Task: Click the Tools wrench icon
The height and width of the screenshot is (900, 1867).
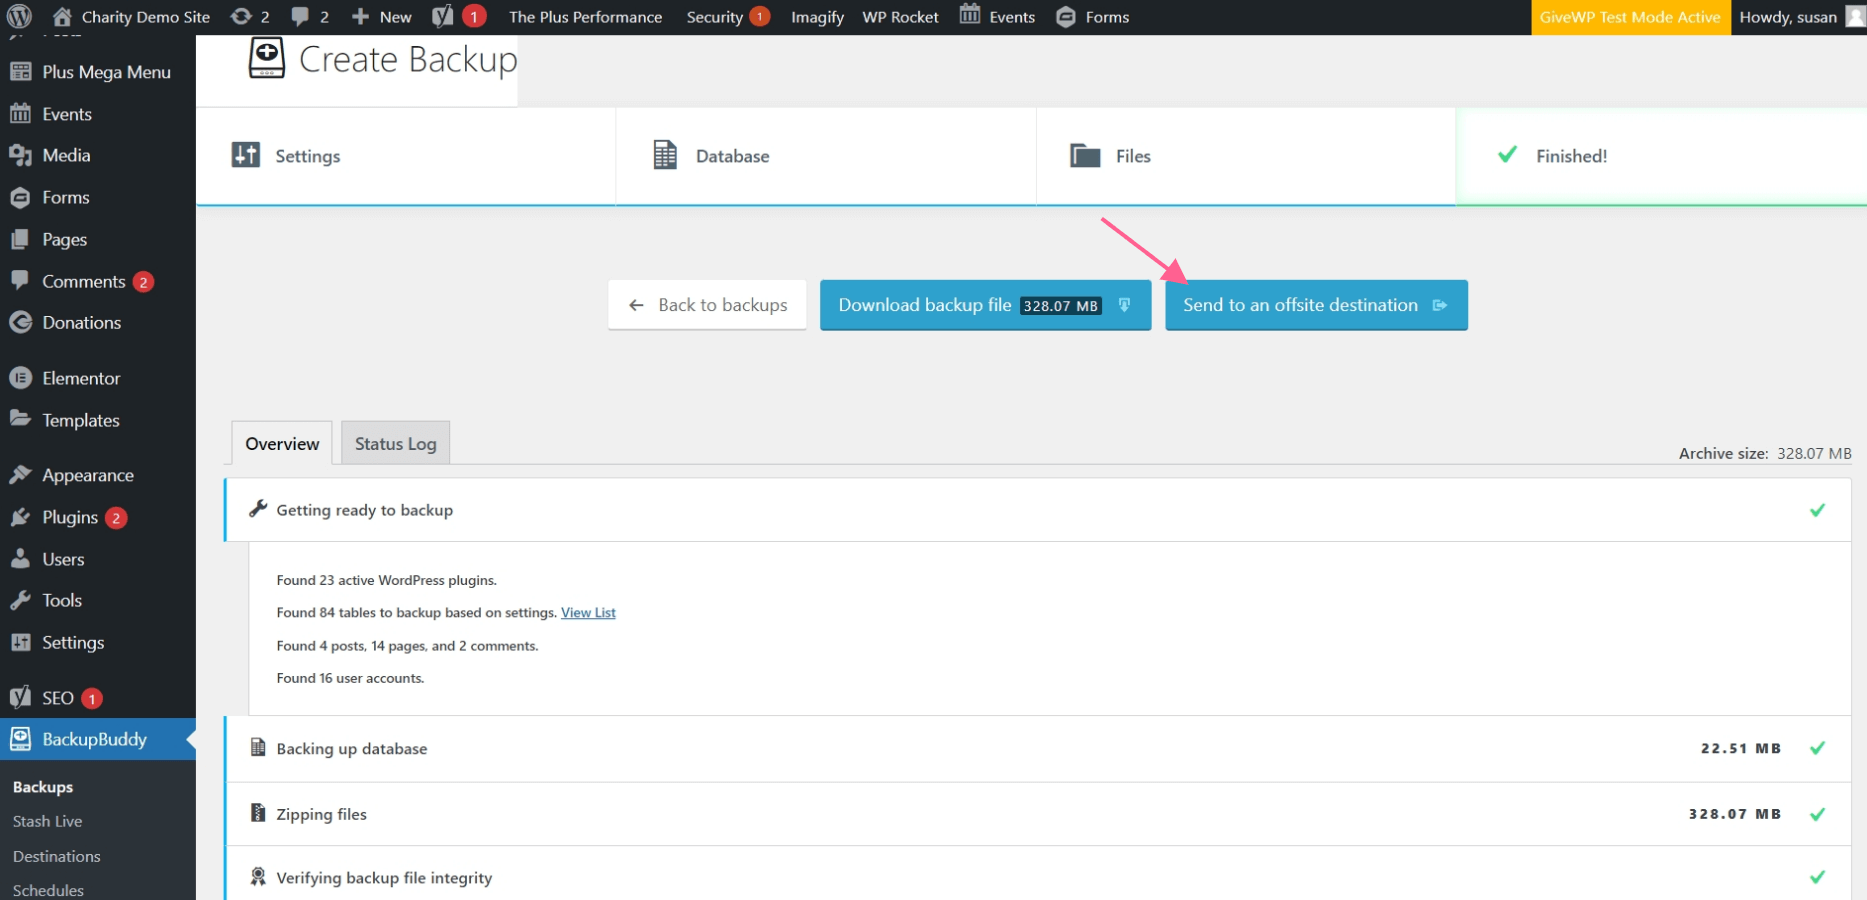Action: [x=20, y=600]
